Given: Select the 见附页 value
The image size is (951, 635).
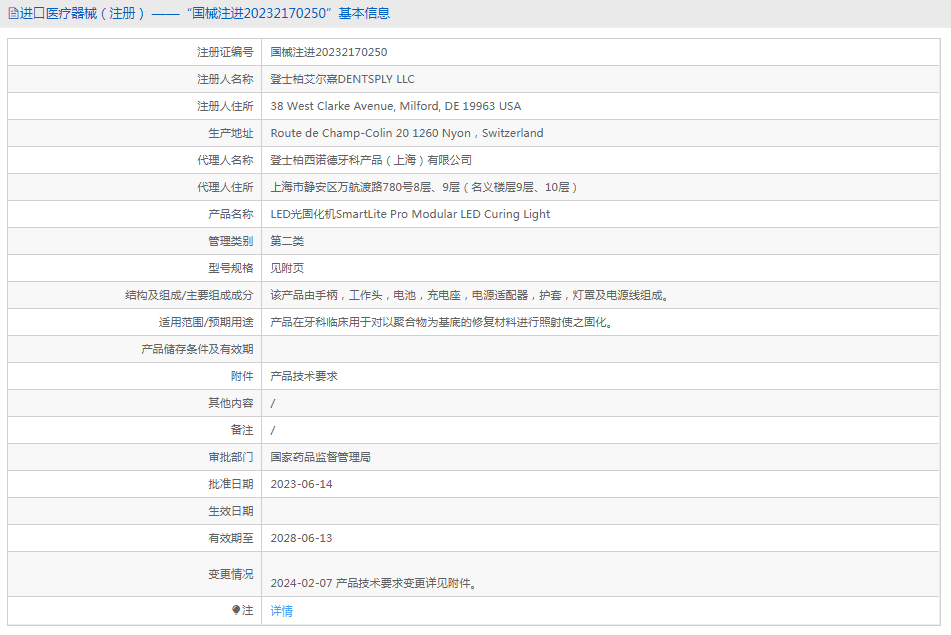Looking at the screenshot, I should pyautogui.click(x=287, y=268).
